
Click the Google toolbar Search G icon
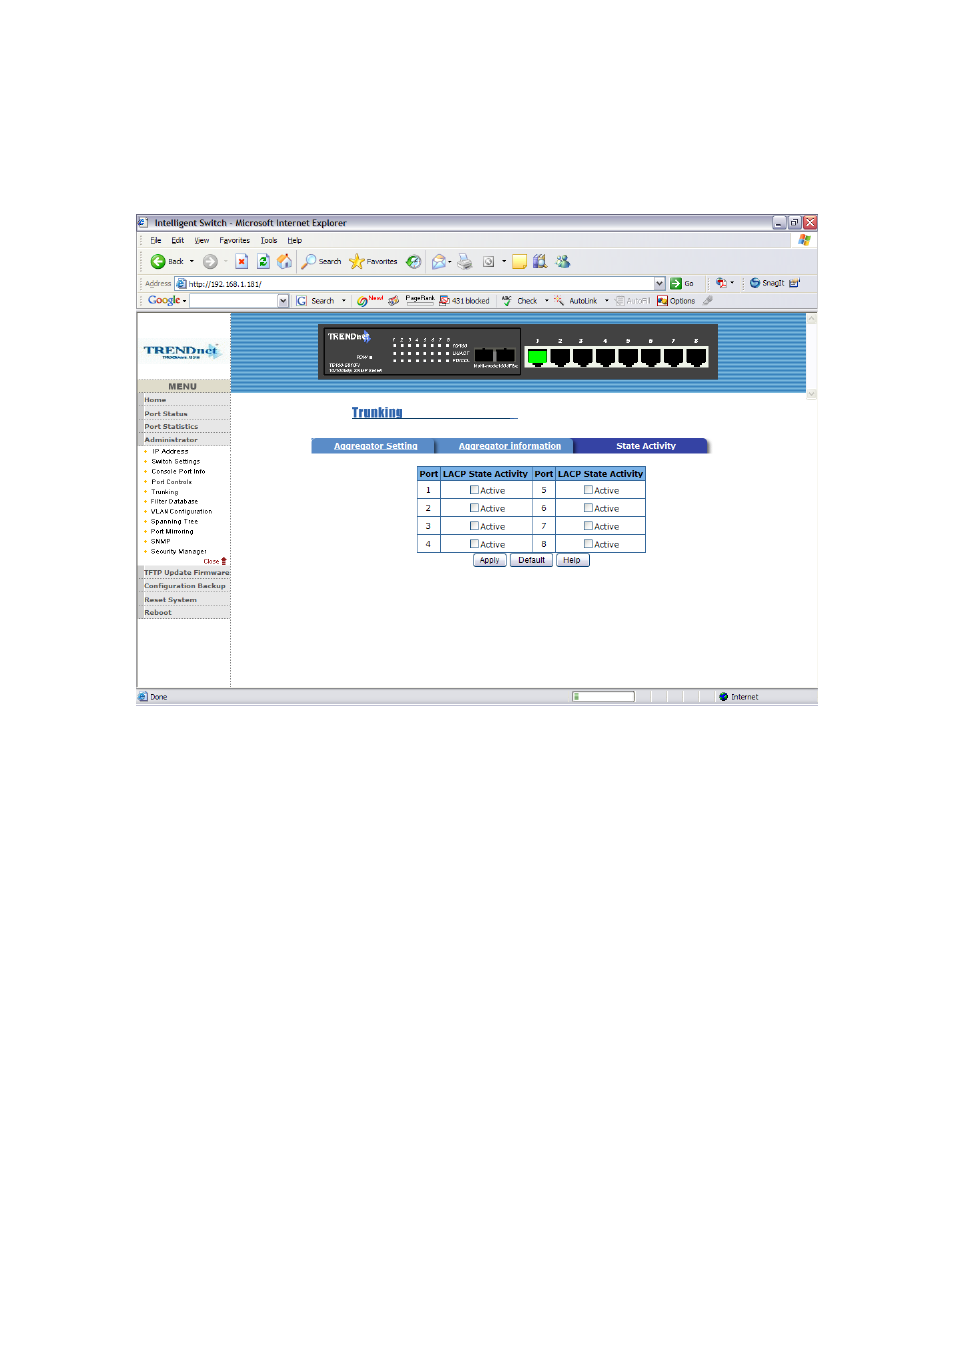(x=301, y=301)
